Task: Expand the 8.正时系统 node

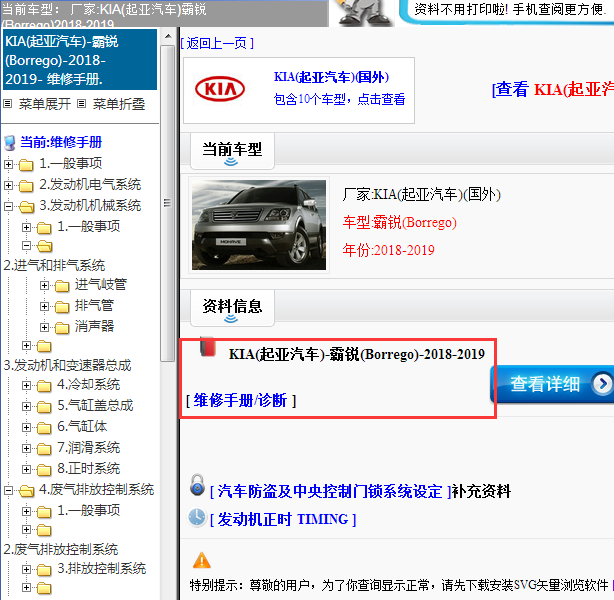Action: point(26,469)
